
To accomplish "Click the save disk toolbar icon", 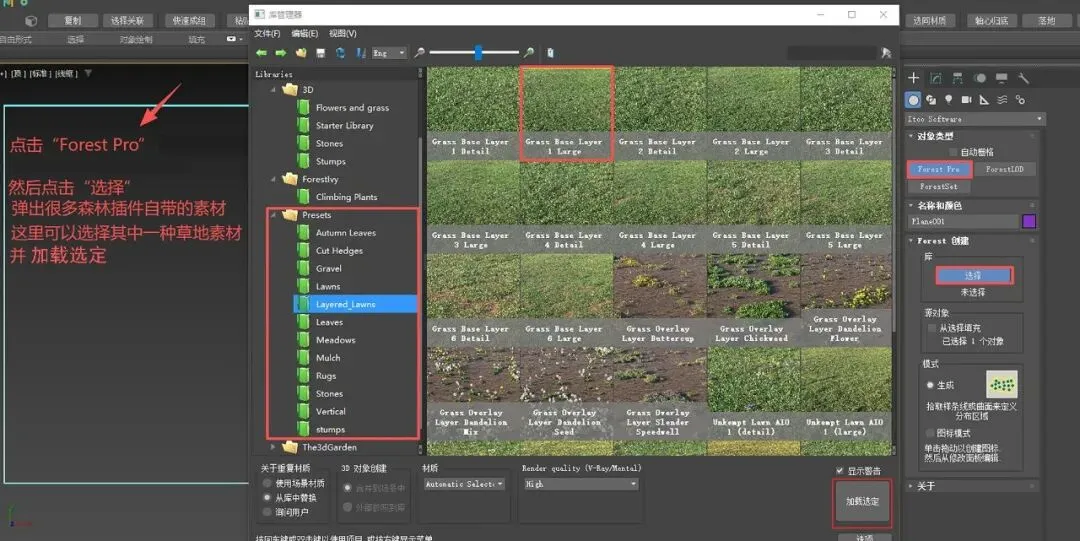I will pyautogui.click(x=320, y=53).
